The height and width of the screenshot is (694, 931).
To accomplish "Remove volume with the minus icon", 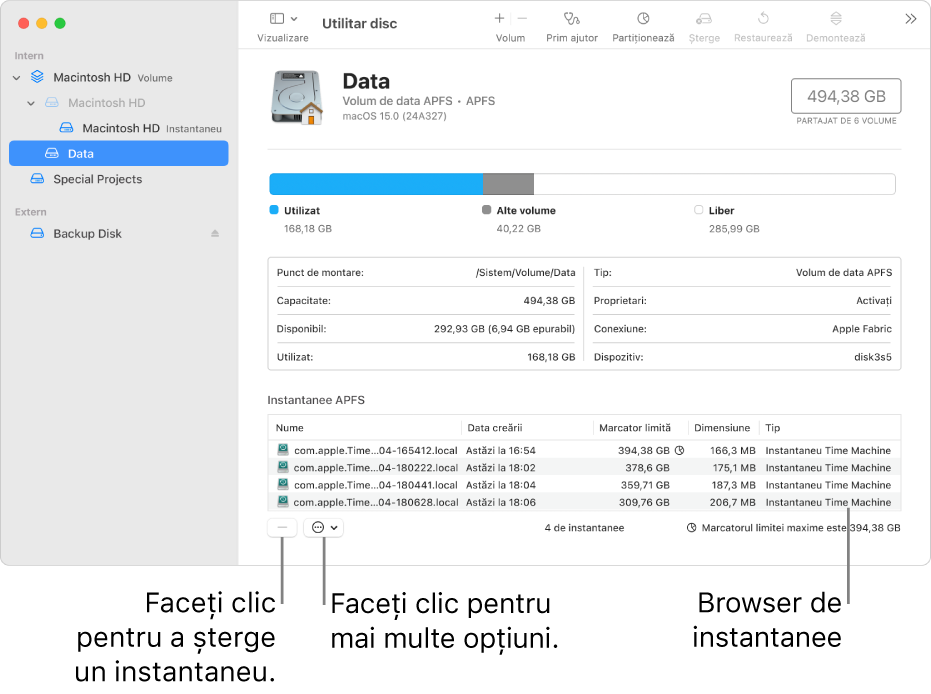I will (522, 18).
